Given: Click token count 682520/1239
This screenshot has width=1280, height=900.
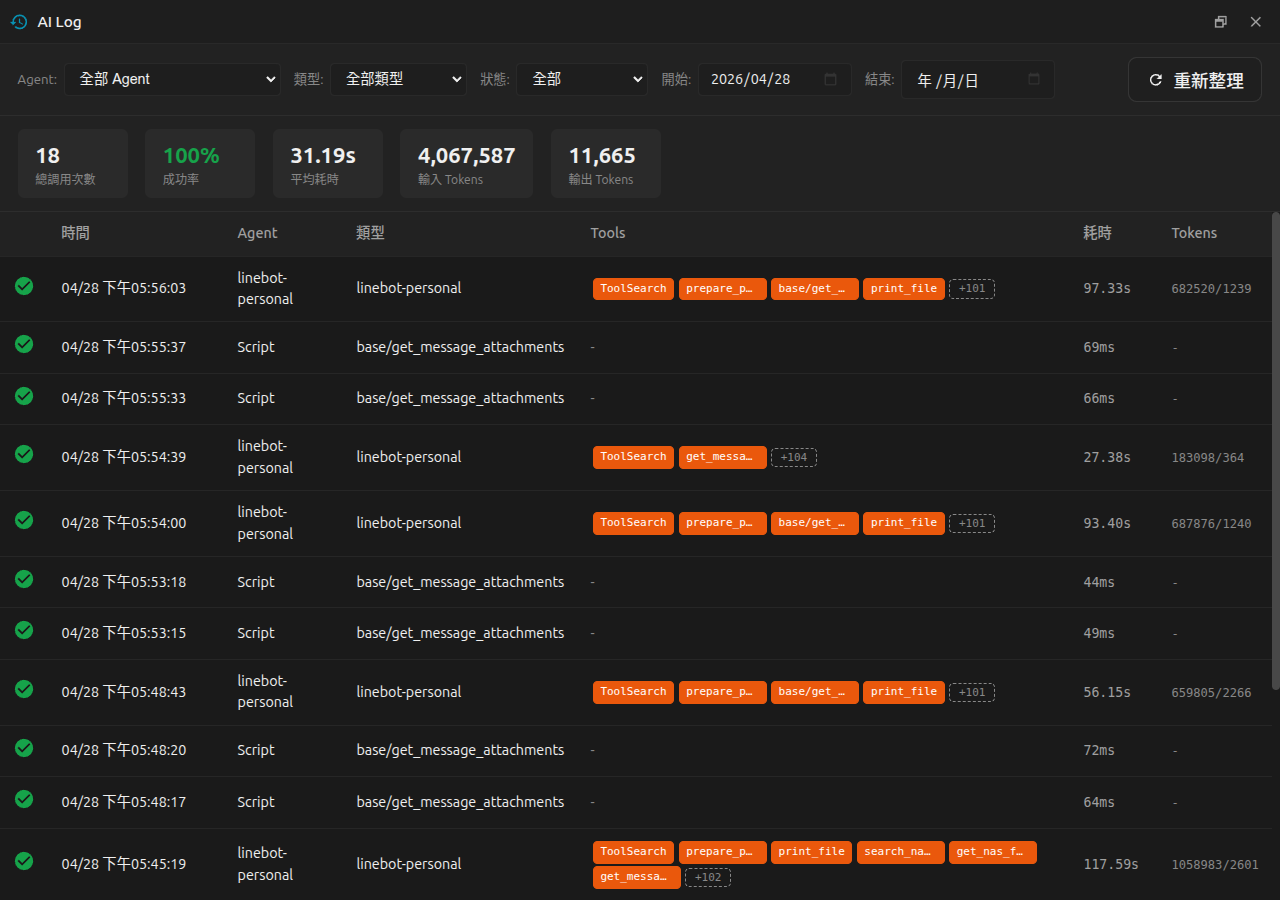Looking at the screenshot, I should point(1211,289).
